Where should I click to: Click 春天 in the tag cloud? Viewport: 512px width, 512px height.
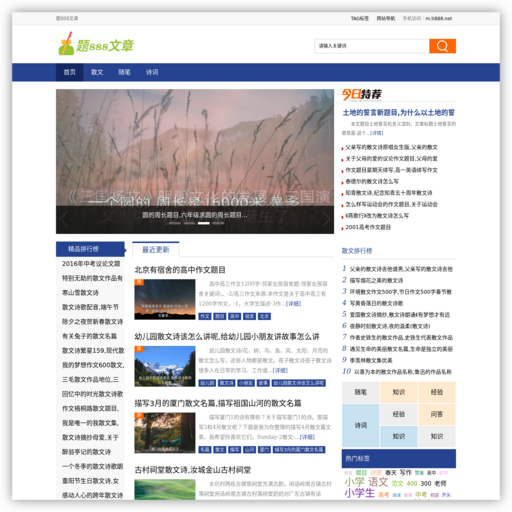[x=391, y=473]
